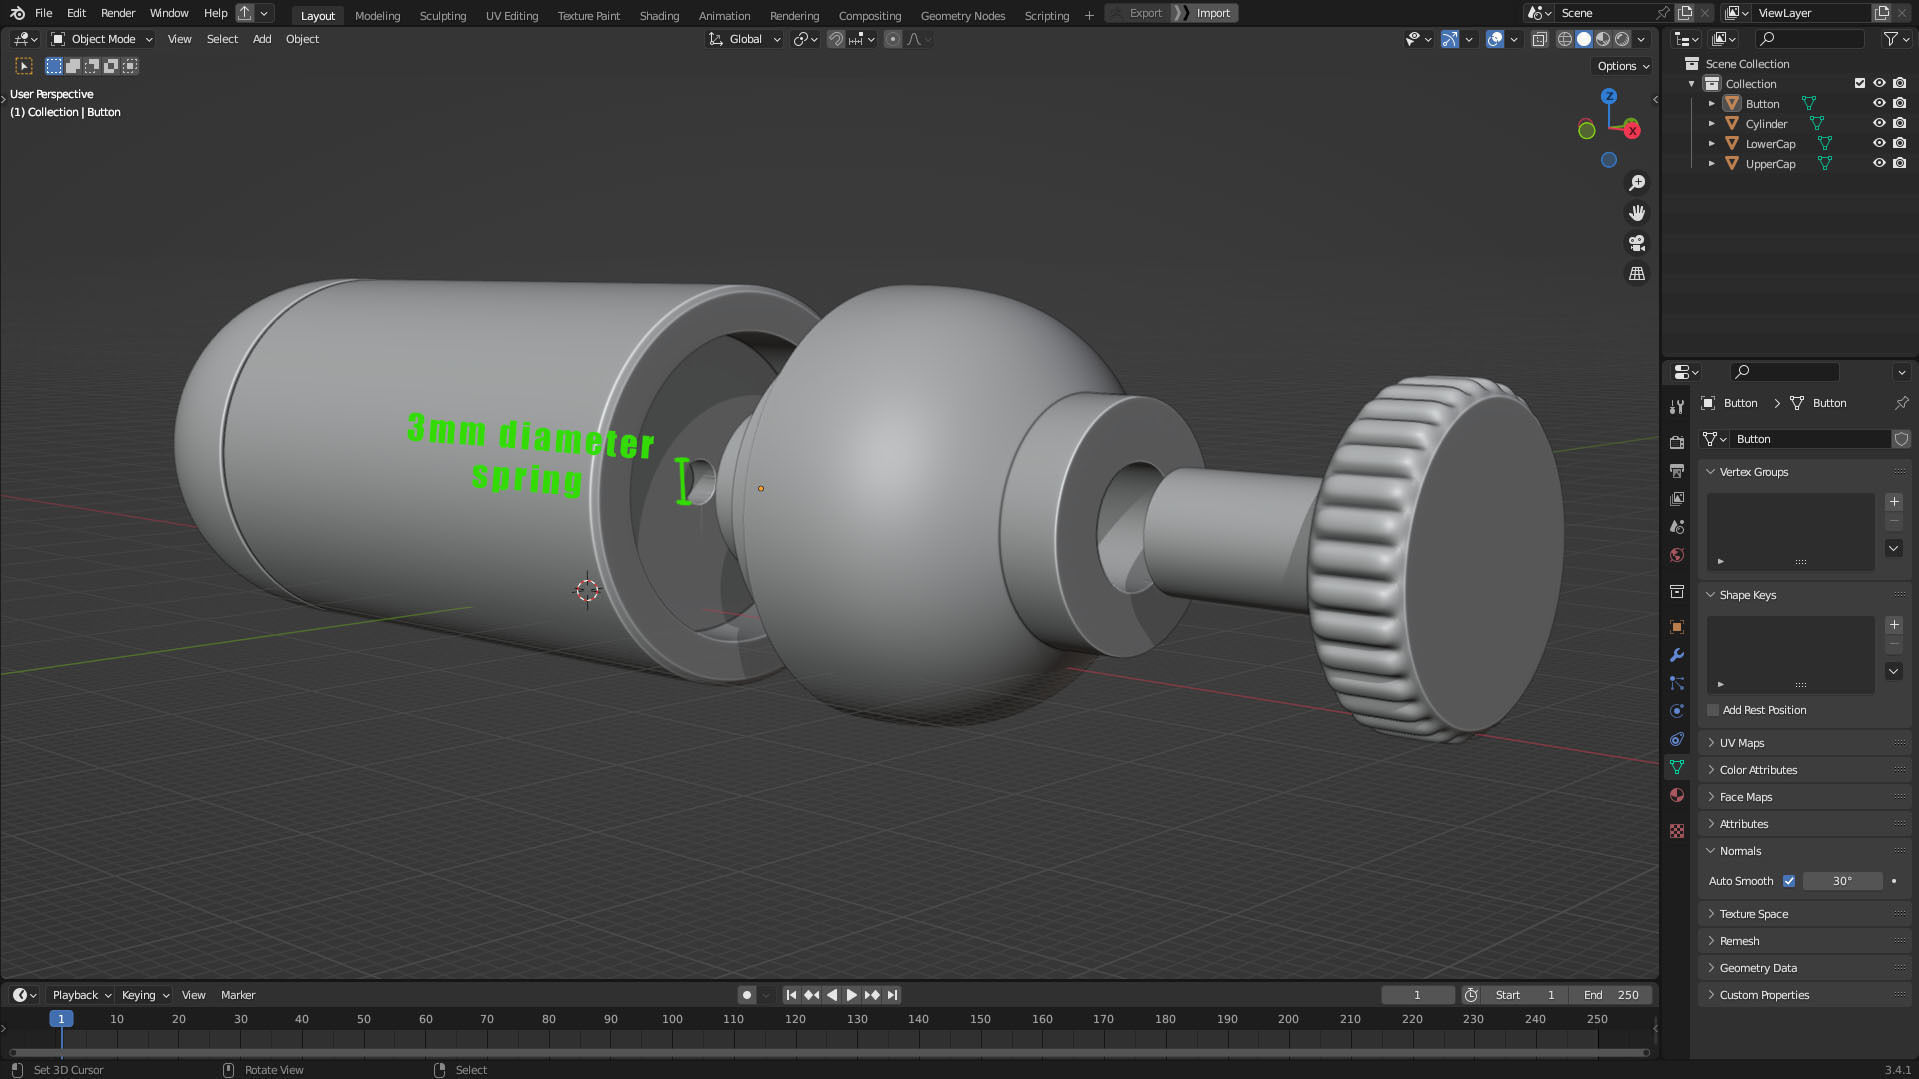Hide the Button object in viewport

pyautogui.click(x=1879, y=103)
